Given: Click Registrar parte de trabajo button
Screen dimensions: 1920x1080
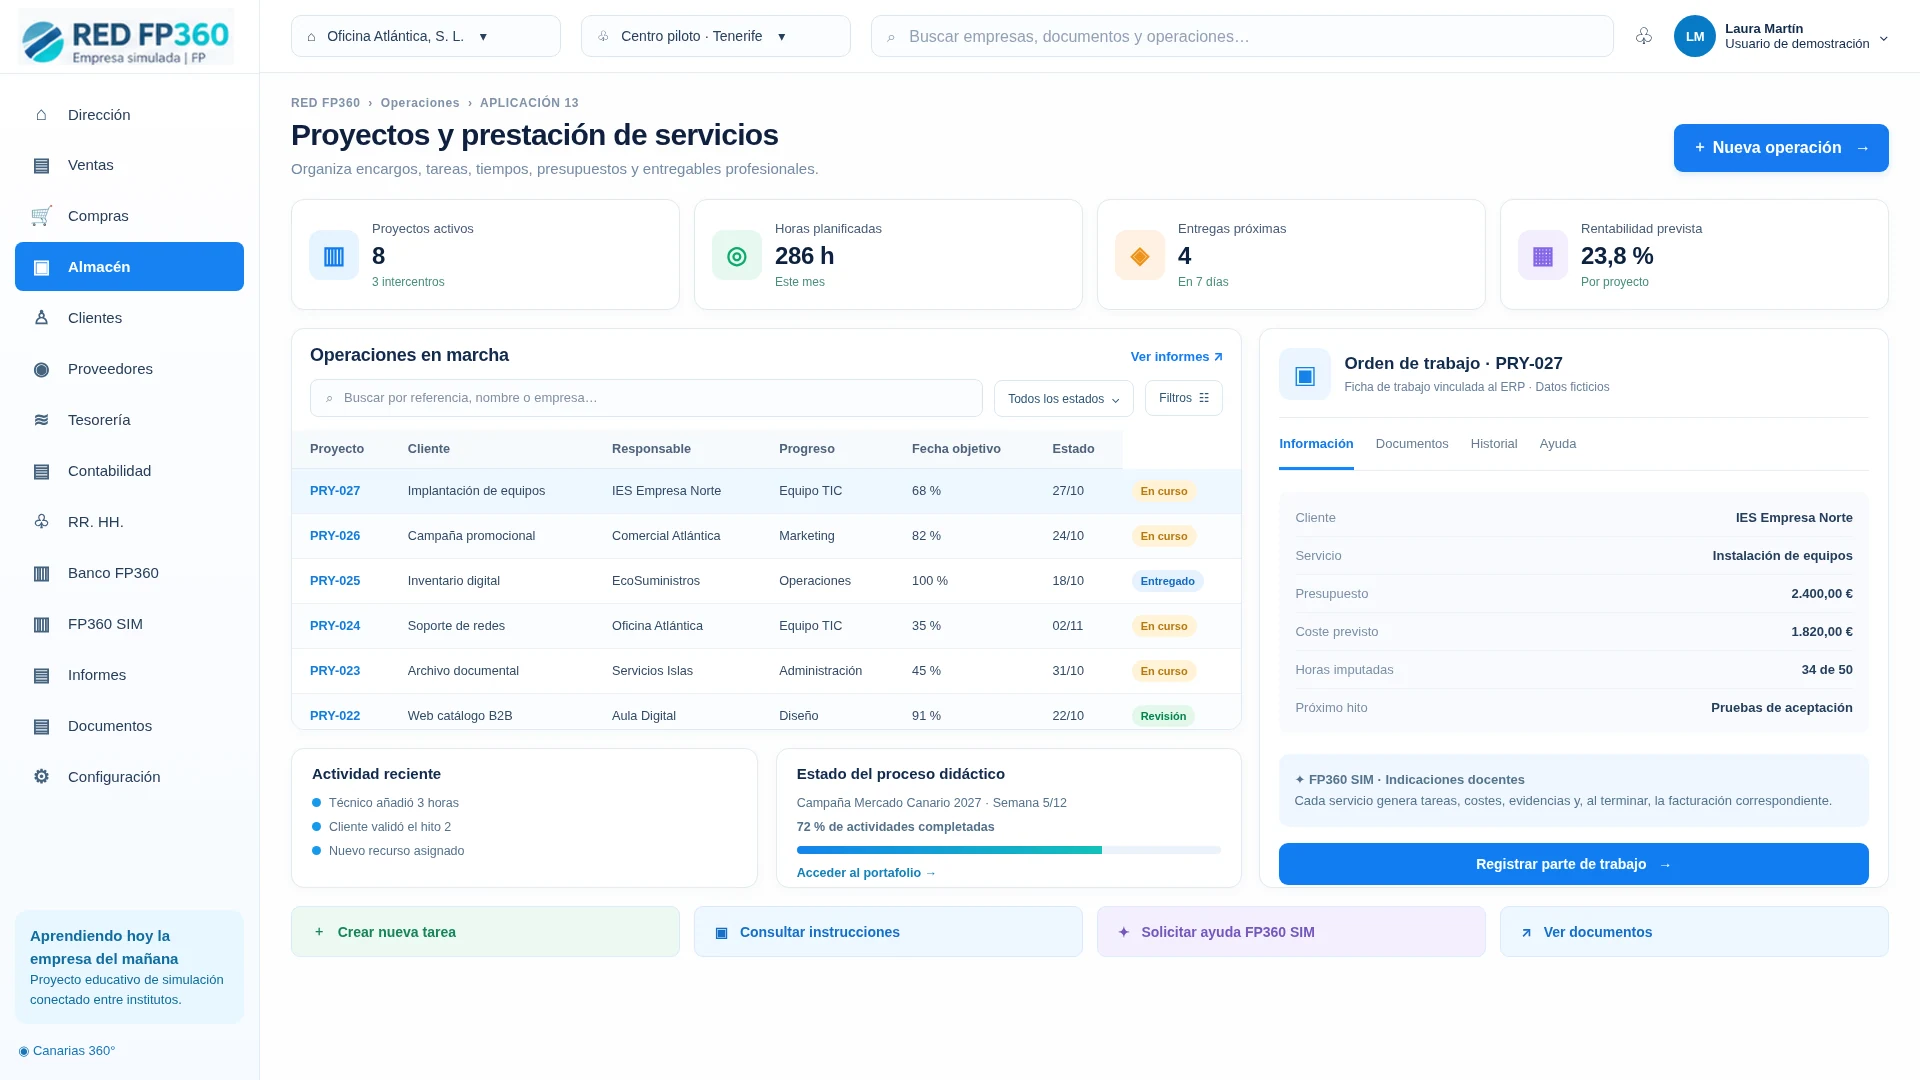Looking at the screenshot, I should (x=1574, y=864).
